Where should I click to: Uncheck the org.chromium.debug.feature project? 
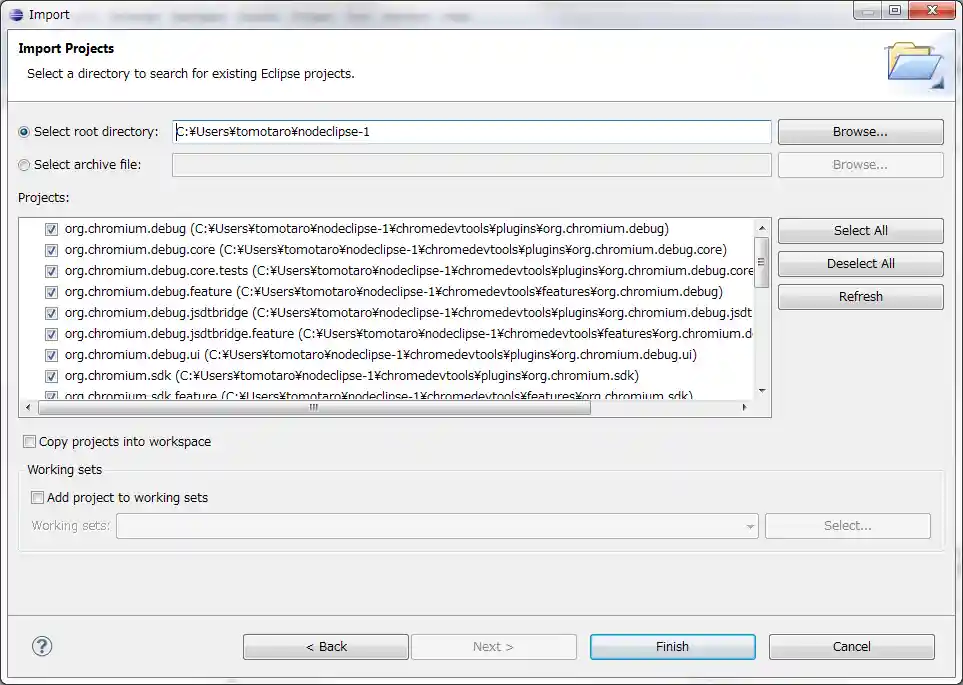pyautogui.click(x=51, y=291)
